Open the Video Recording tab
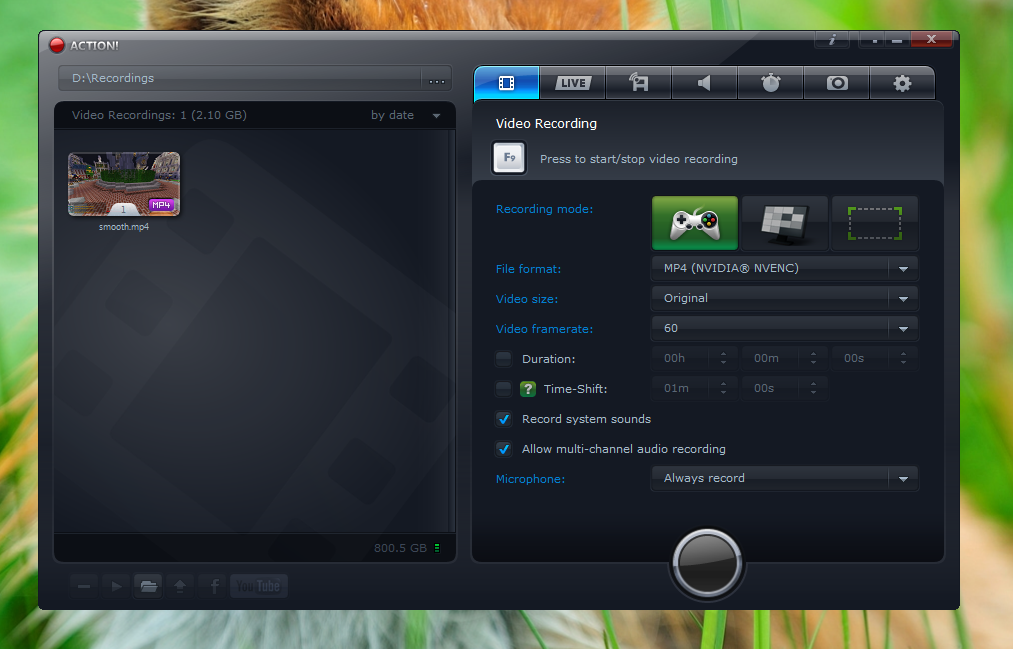 click(506, 83)
